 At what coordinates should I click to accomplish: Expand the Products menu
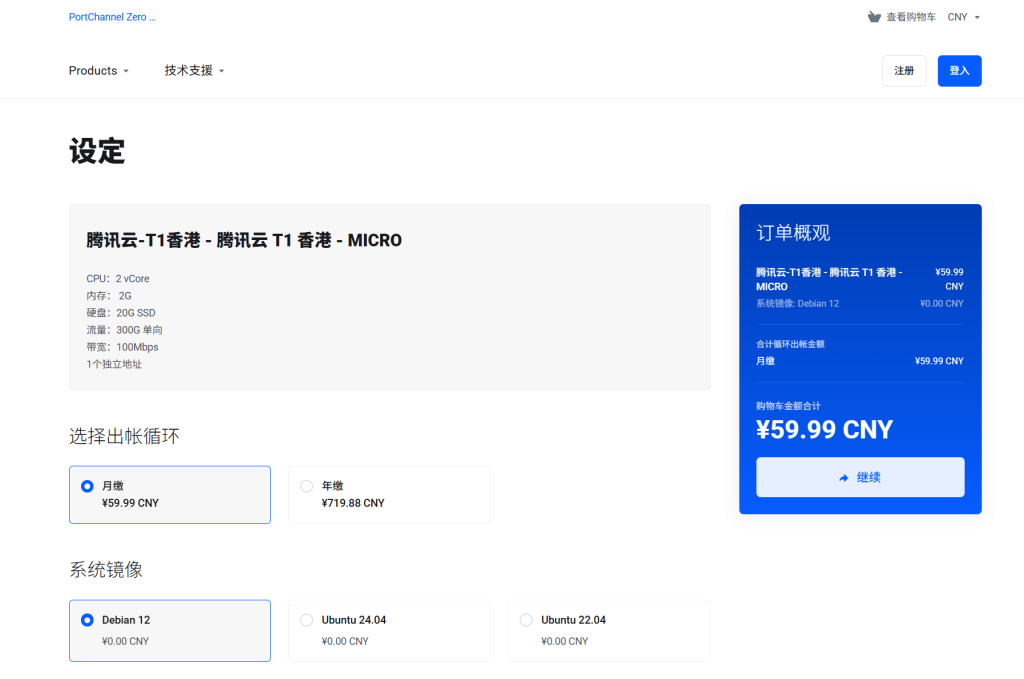coord(99,71)
